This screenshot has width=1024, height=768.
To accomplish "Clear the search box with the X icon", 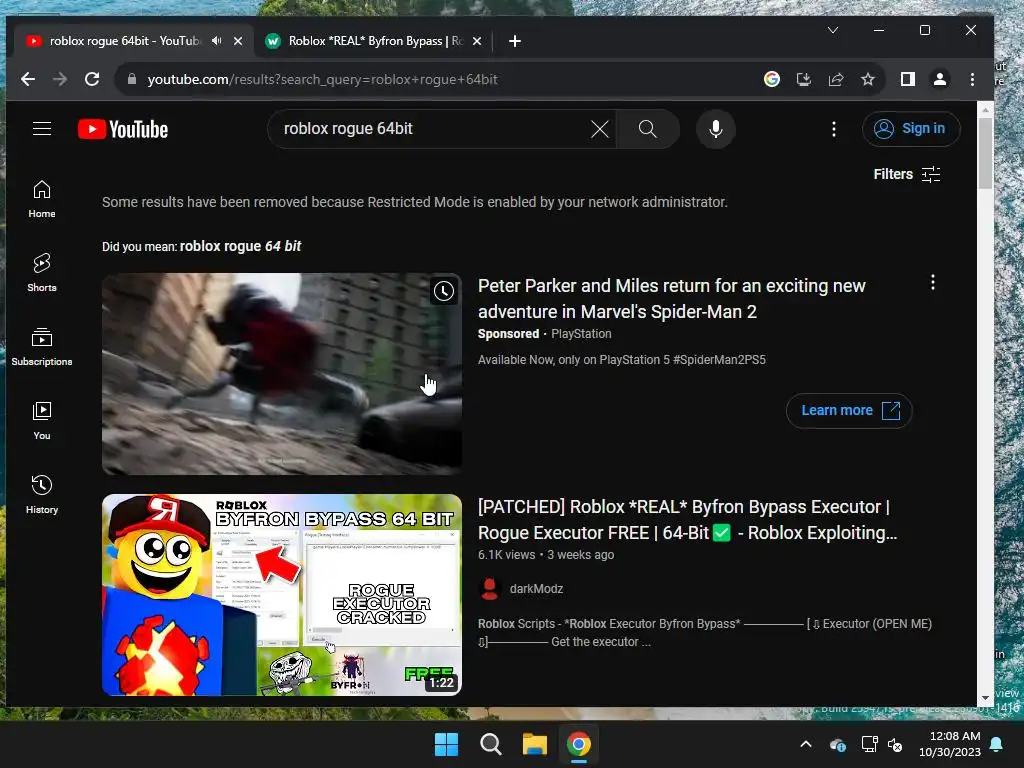I will click(x=600, y=129).
